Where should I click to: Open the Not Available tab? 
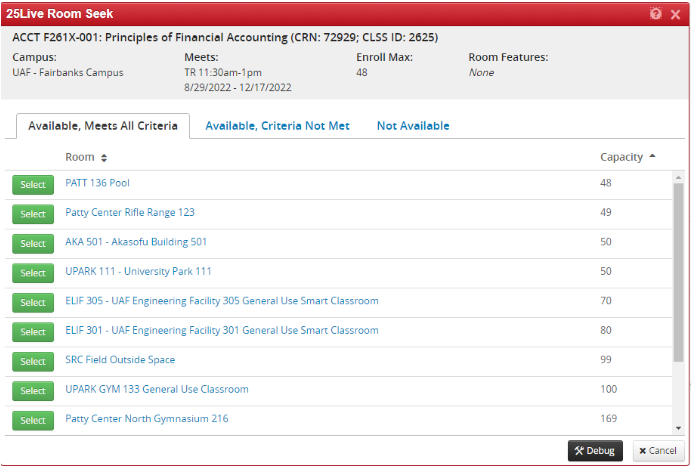412,126
